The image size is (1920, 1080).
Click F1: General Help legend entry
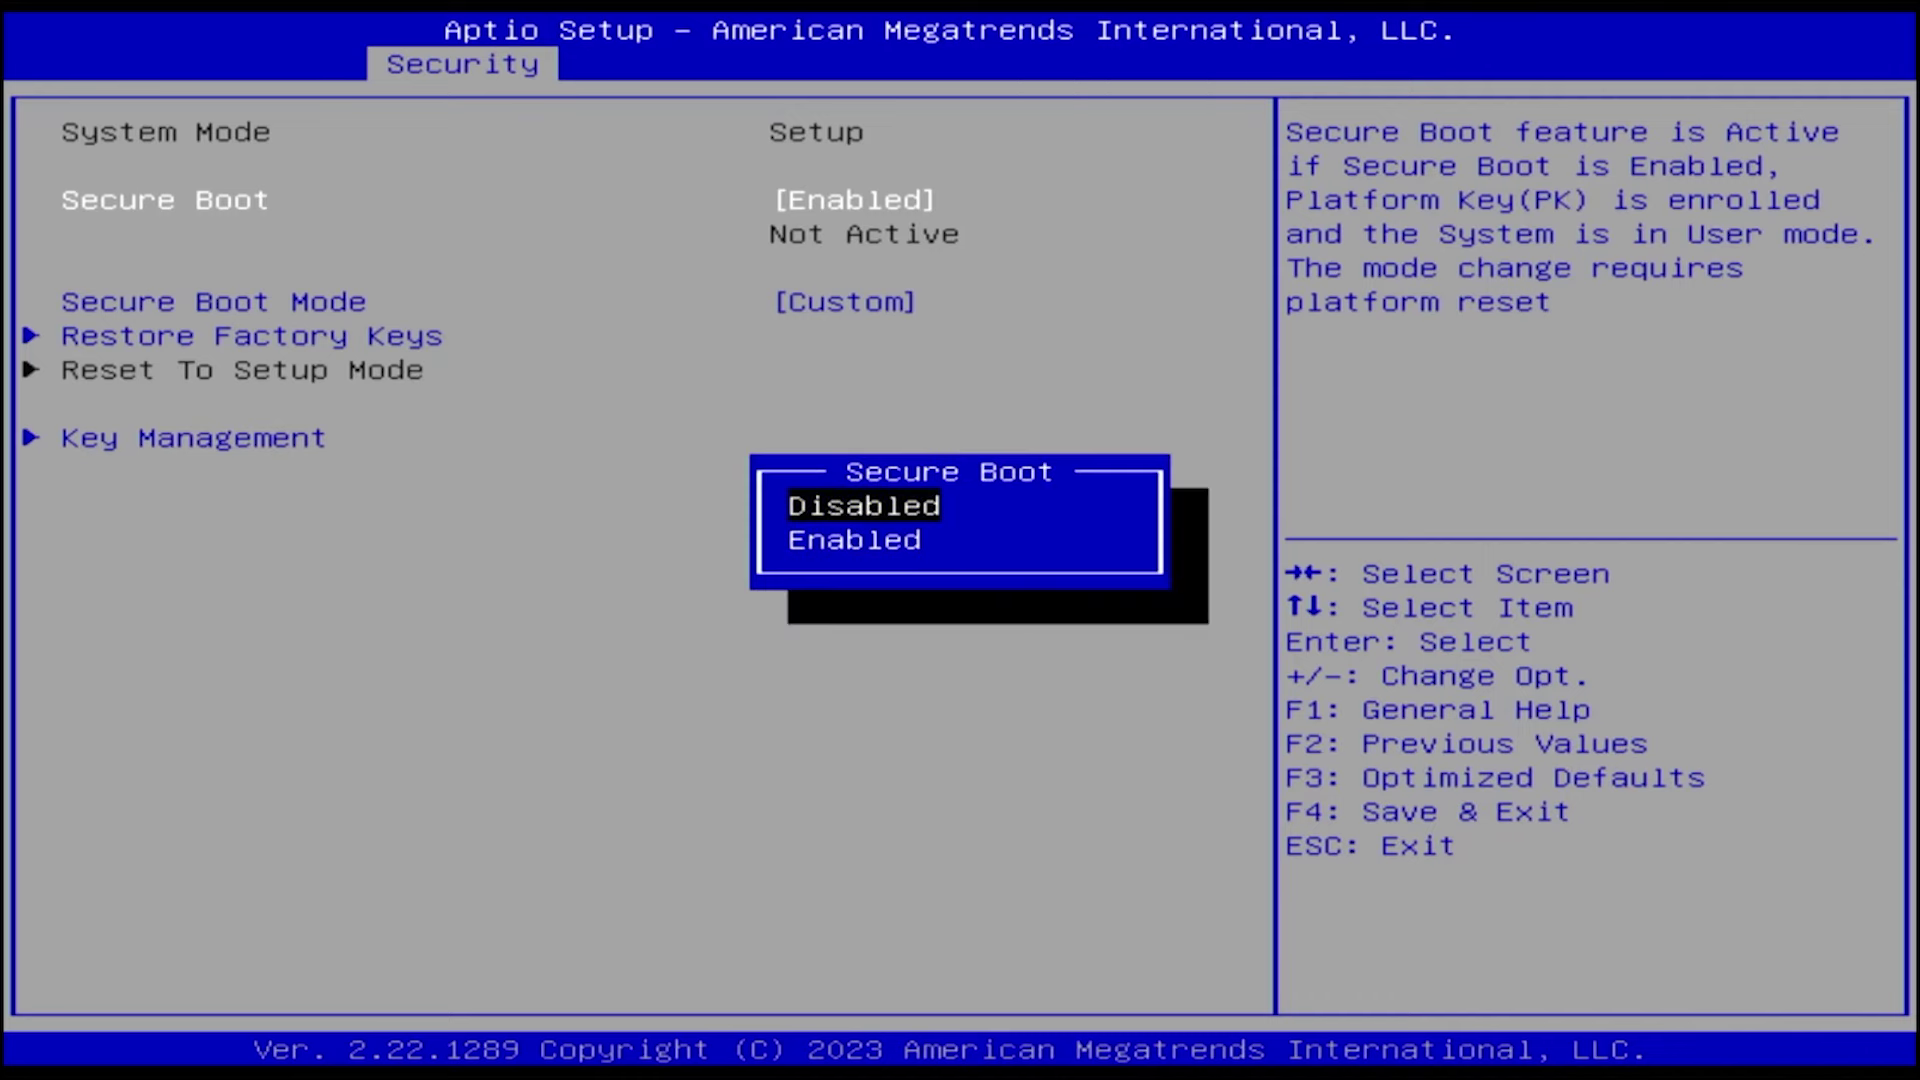click(1437, 709)
